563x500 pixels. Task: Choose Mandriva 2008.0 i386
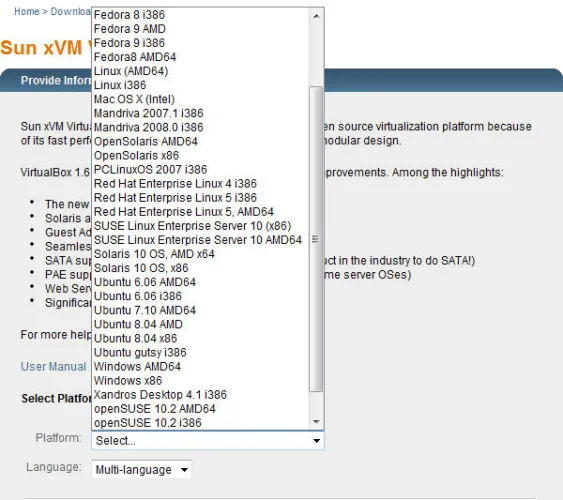[x=200, y=127]
